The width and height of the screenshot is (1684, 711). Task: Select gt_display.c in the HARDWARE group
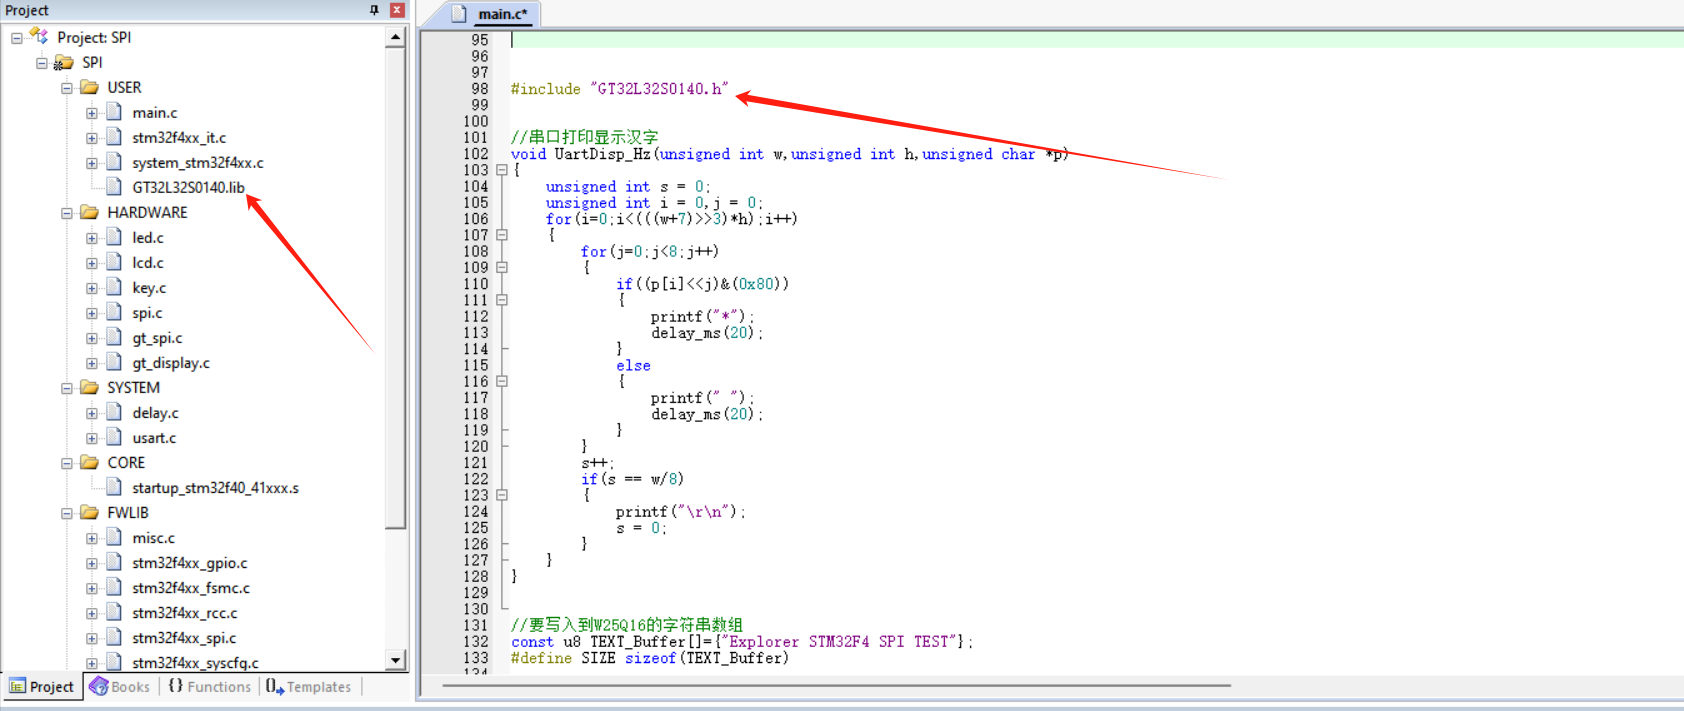(171, 362)
